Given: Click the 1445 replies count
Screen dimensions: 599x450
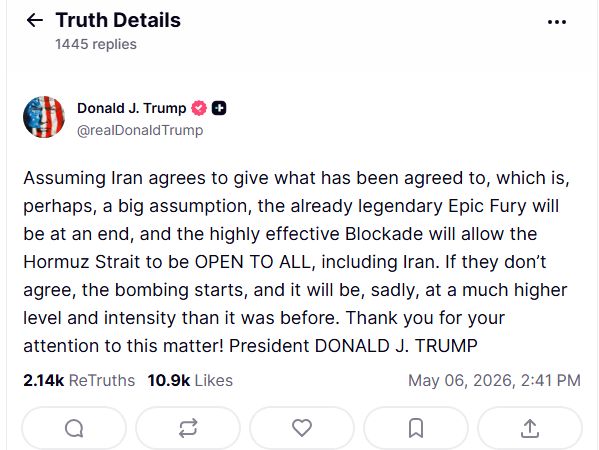Looking at the screenshot, I should point(96,44).
